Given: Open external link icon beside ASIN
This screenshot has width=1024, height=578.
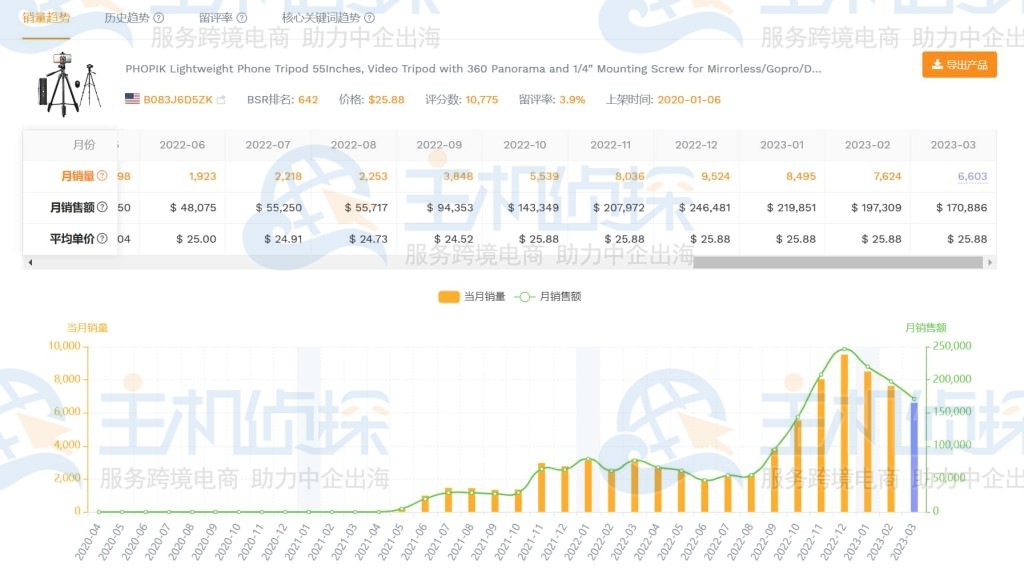Looking at the screenshot, I should pos(221,100).
